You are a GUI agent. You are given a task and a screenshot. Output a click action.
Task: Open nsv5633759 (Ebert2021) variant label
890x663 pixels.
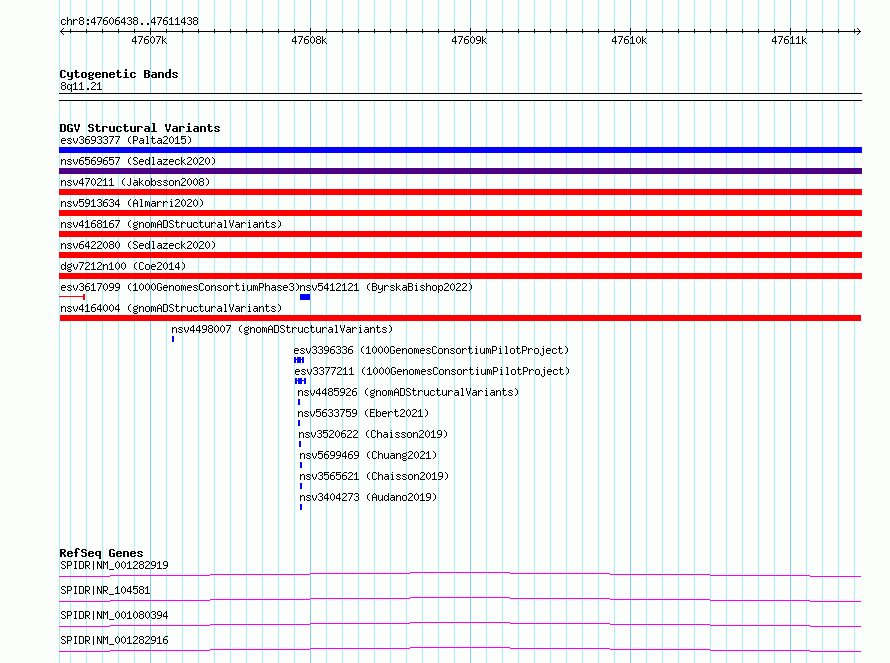[363, 413]
